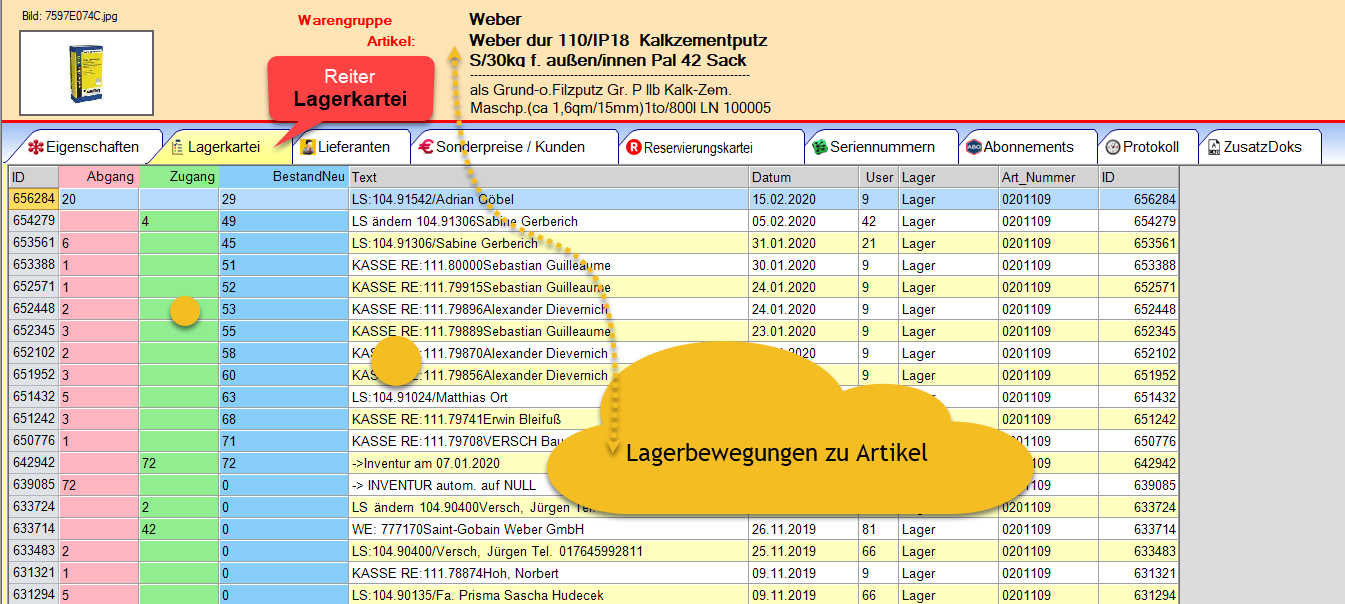Click text 'LS ändern 104.91306Sabine Gerberich'
The height and width of the screenshot is (604, 1345).
[x=465, y=221]
